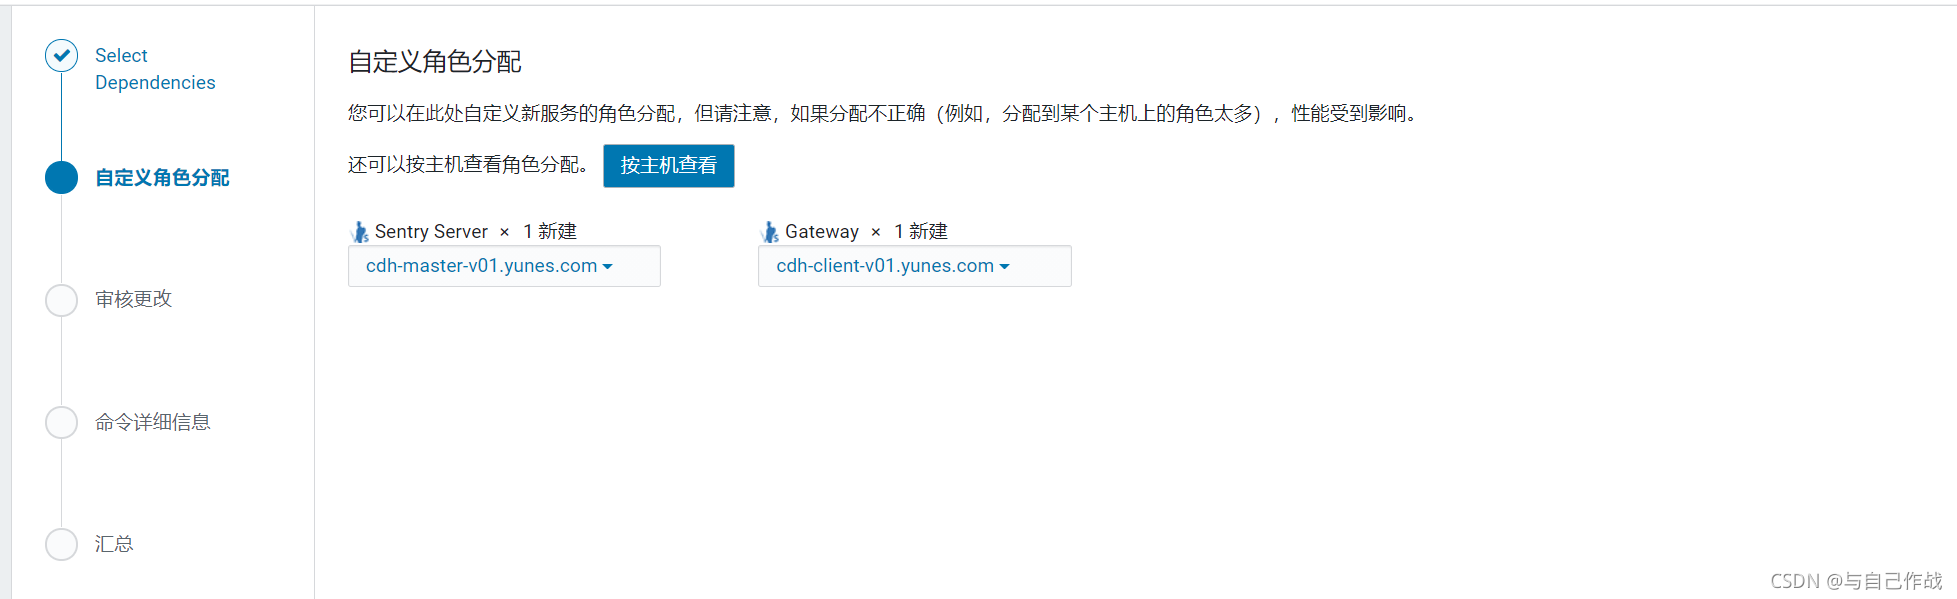
Task: Click the active 自定义角色分配 step circle
Action: point(61,178)
